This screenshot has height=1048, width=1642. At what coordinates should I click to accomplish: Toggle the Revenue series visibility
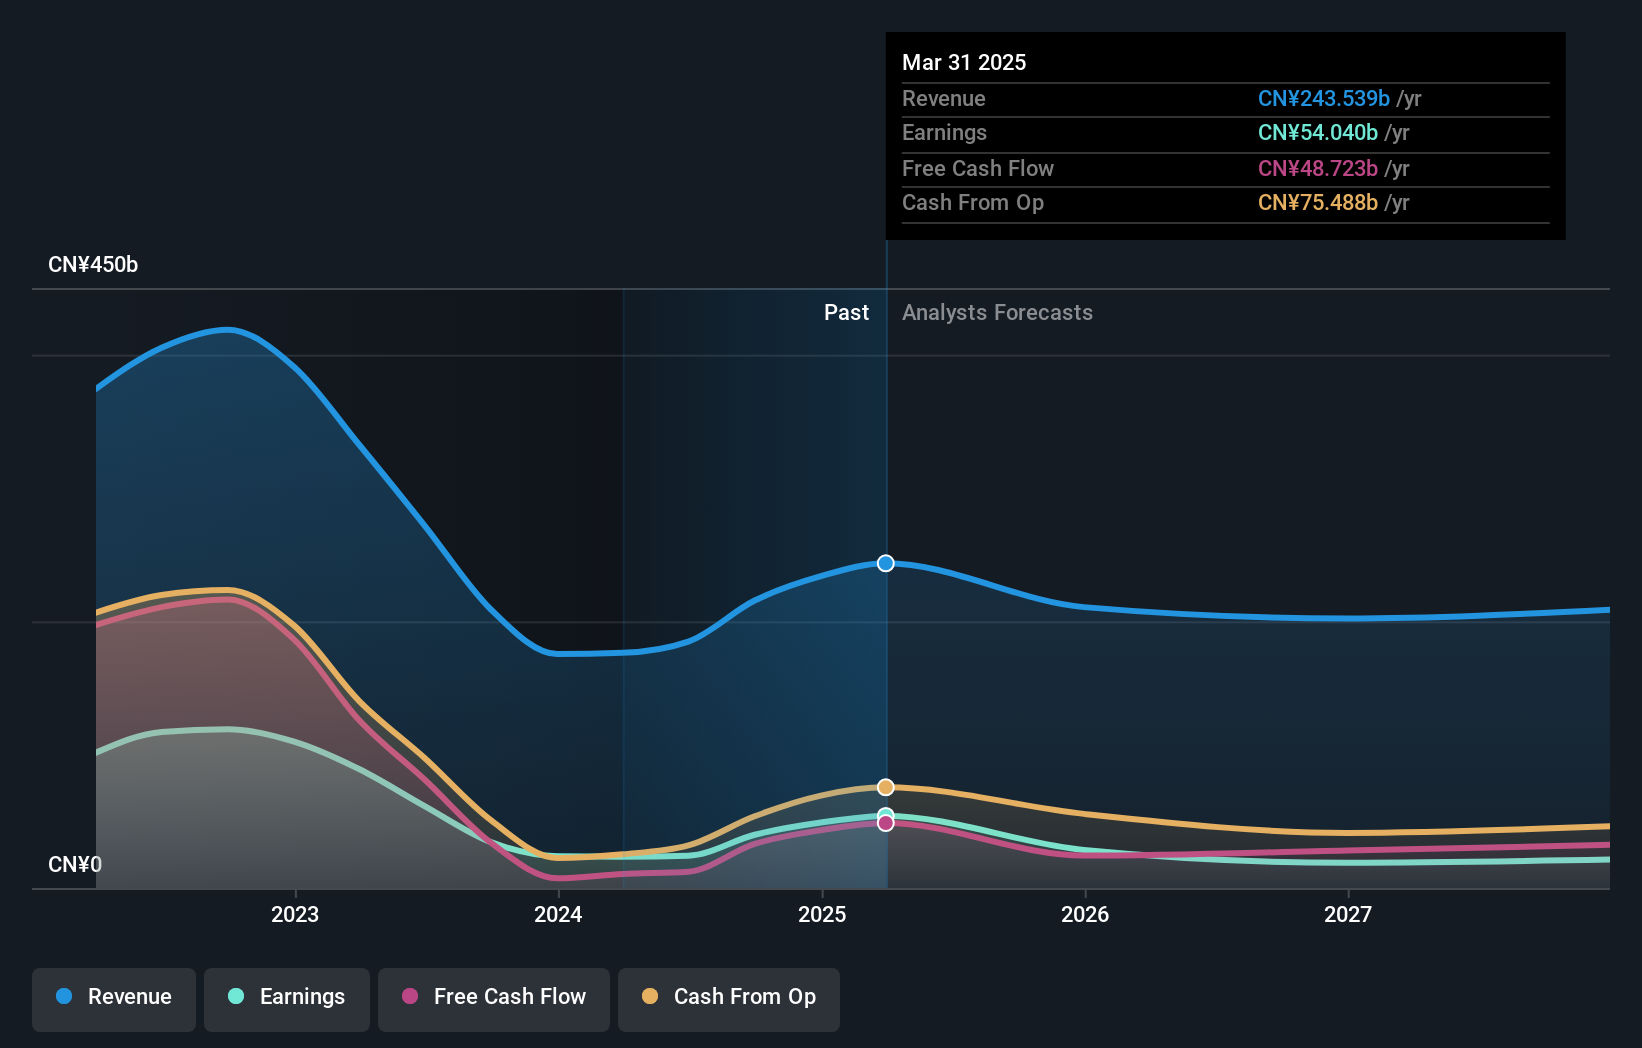(113, 998)
